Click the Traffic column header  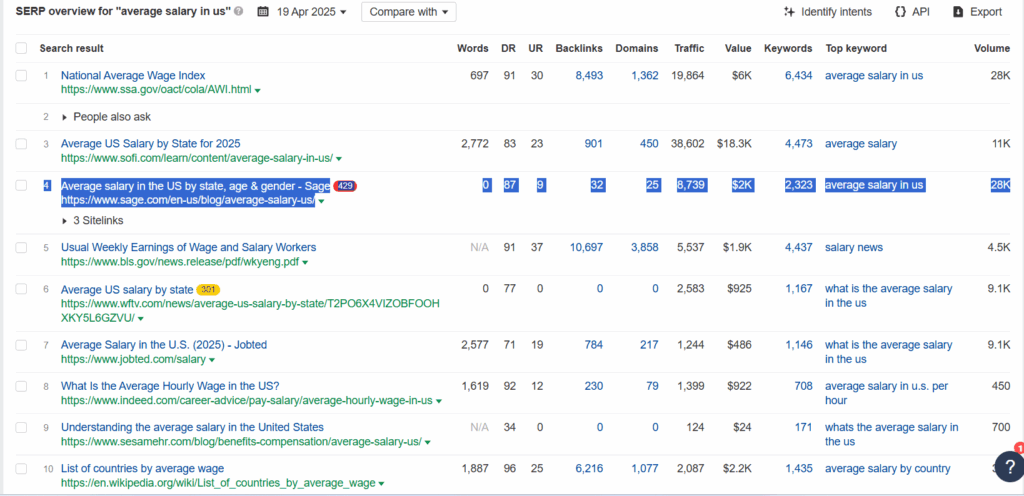click(x=690, y=48)
